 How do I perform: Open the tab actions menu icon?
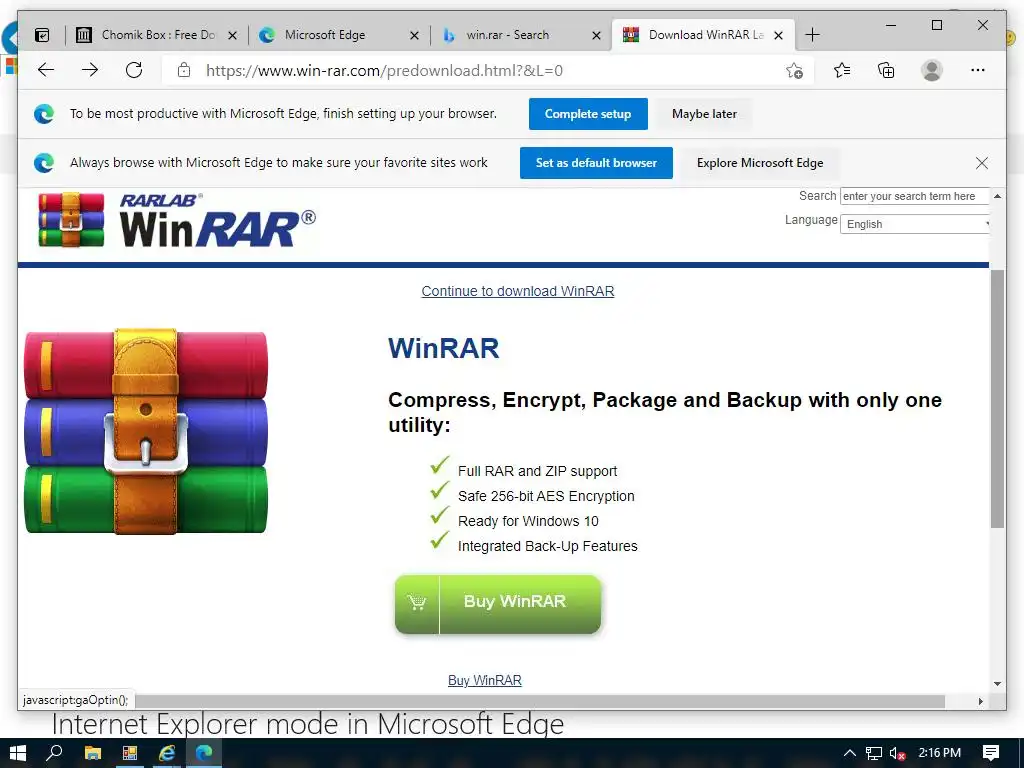pyautogui.click(x=42, y=35)
